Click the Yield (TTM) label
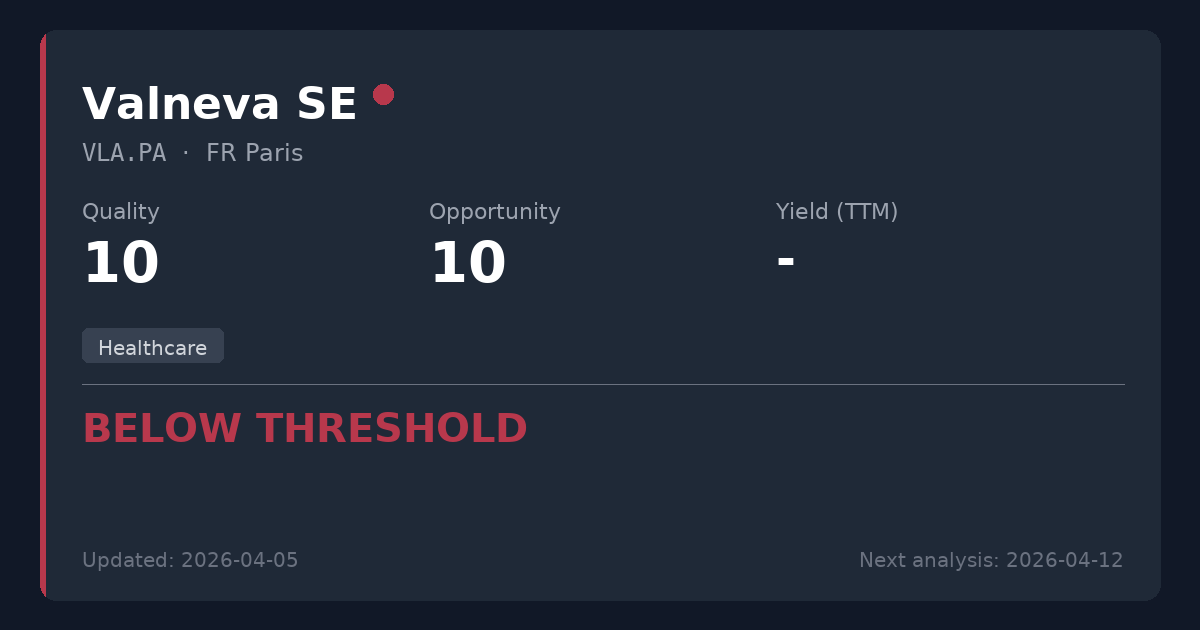Screen dimensions: 1200x630 (836, 212)
